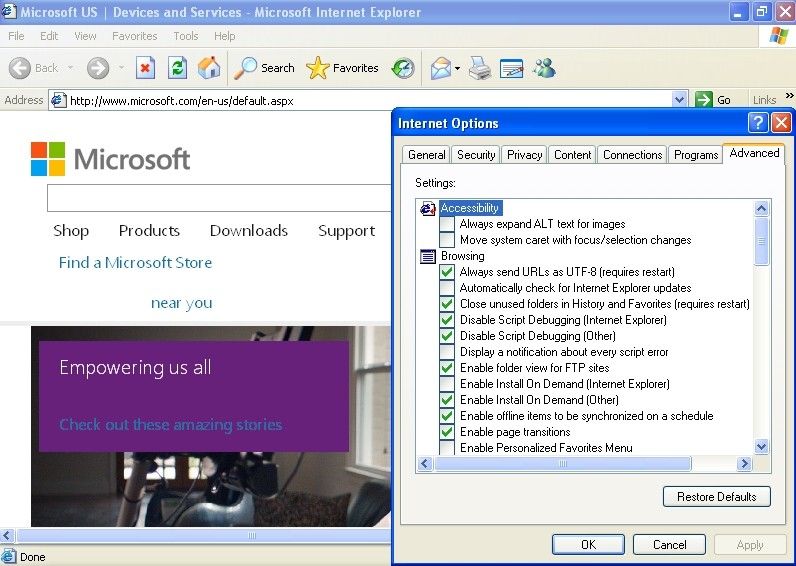The width and height of the screenshot is (796, 566).
Task: Go to the Home page icon
Action: click(x=209, y=68)
